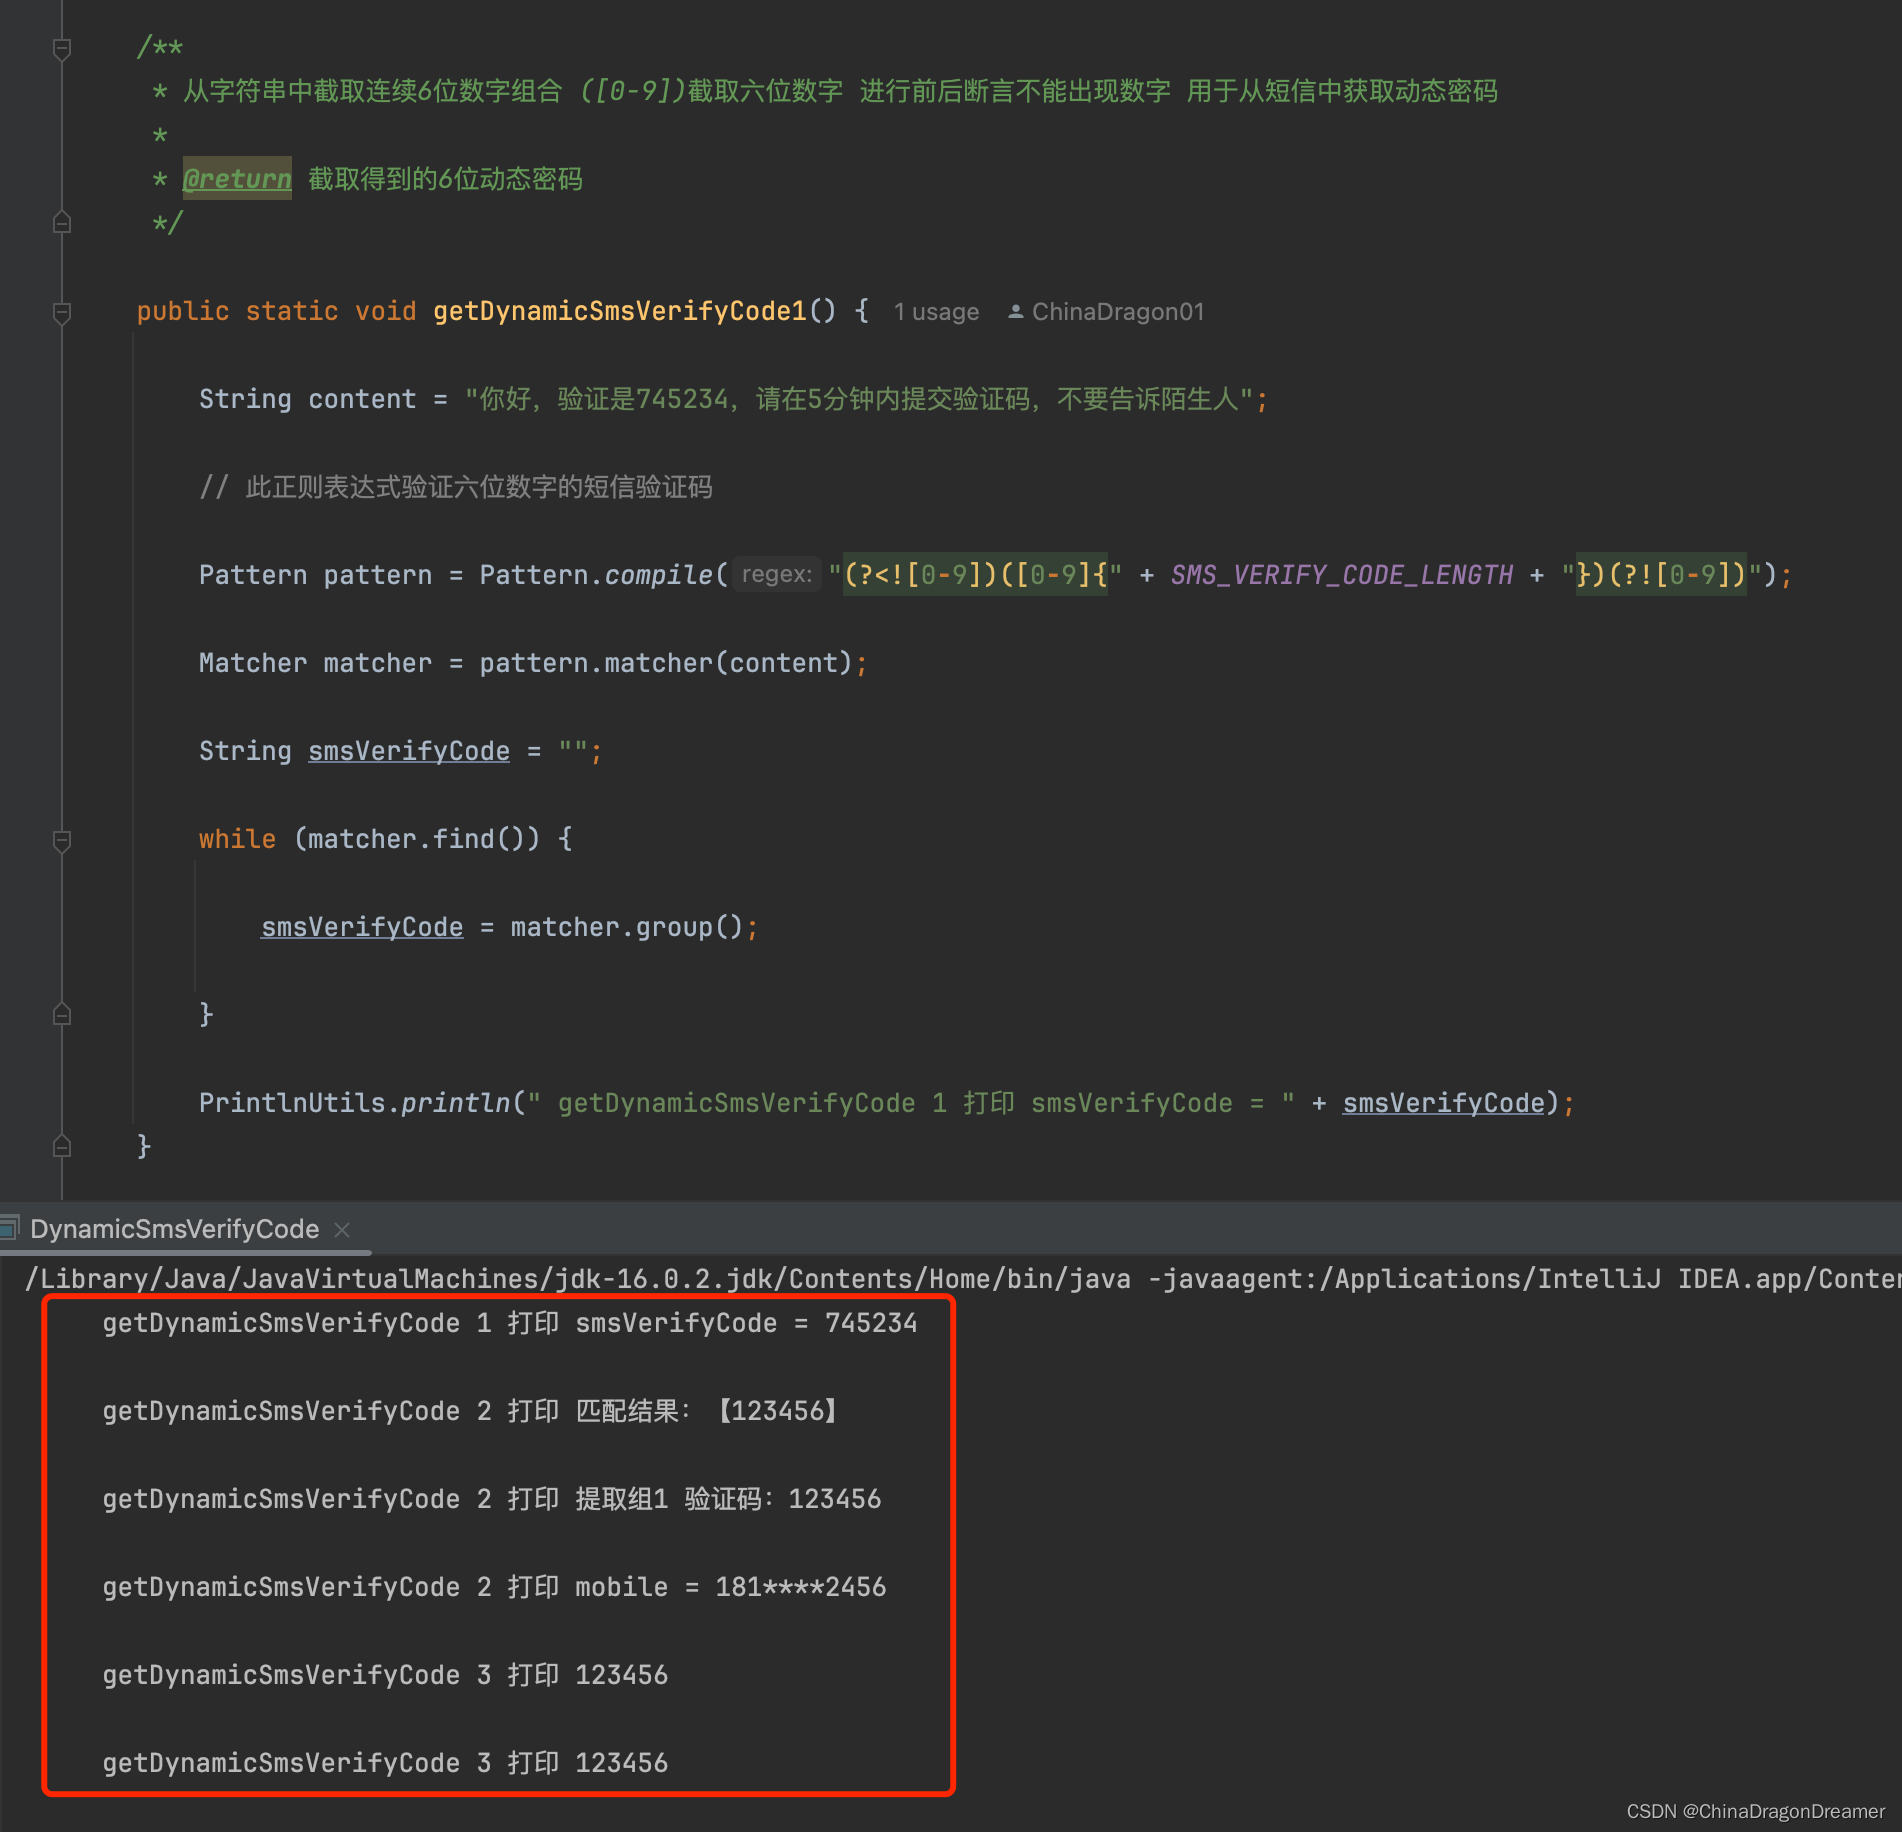Click the console line with 匹配结果:【123456】
This screenshot has height=1832, width=1902.
(470, 1411)
